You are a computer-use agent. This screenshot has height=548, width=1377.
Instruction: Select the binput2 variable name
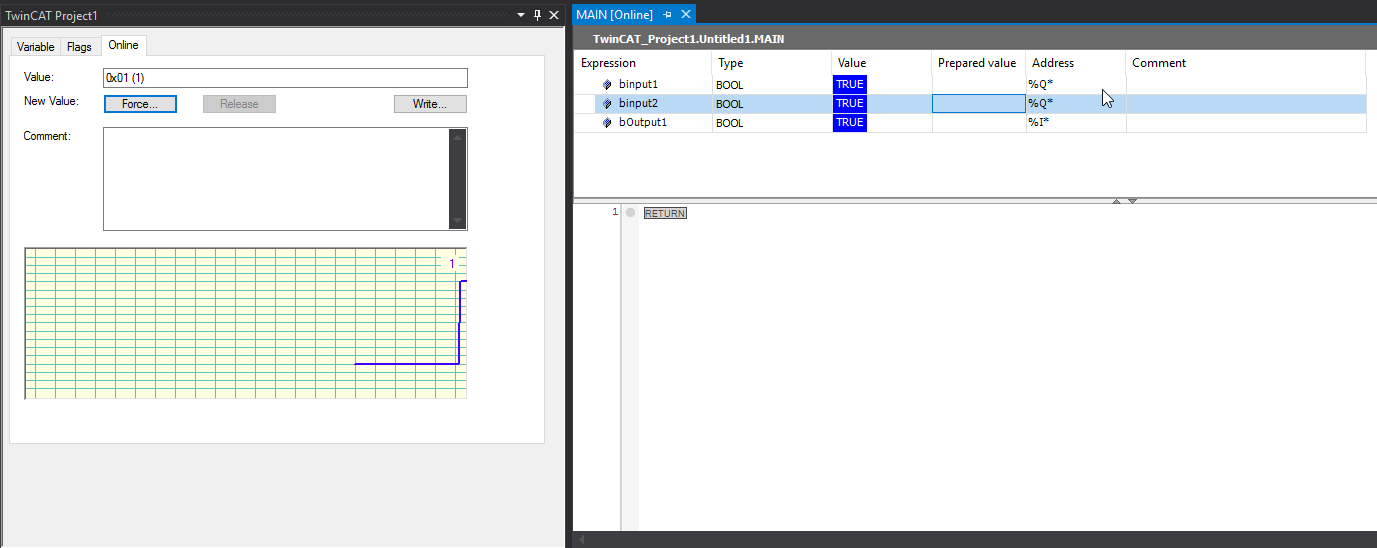[x=638, y=104]
